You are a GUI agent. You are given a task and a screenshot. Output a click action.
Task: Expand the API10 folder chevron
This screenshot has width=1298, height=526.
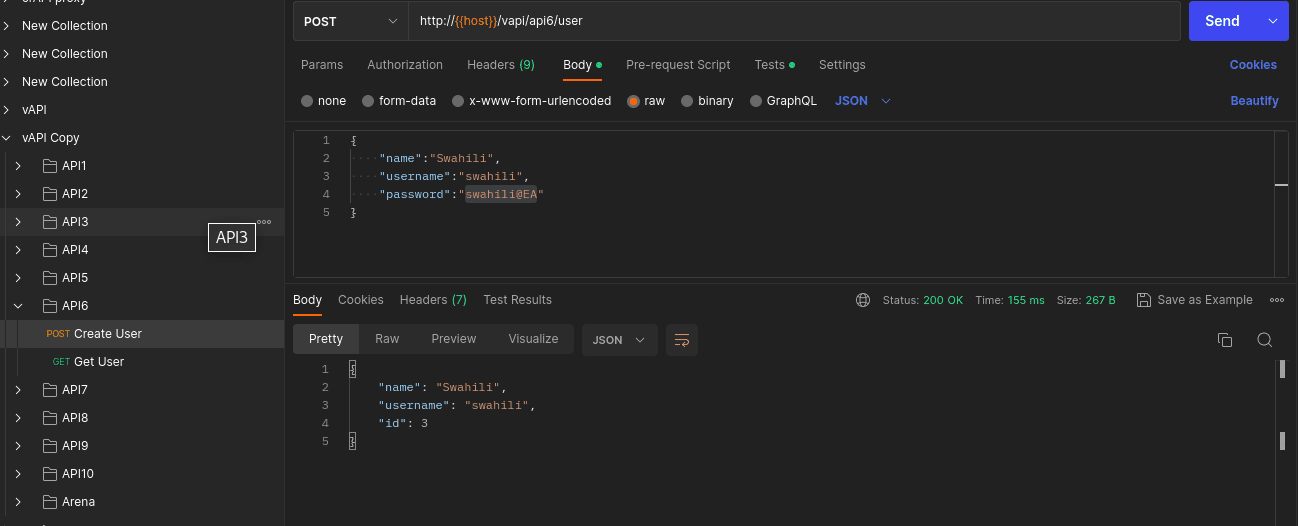[18, 474]
